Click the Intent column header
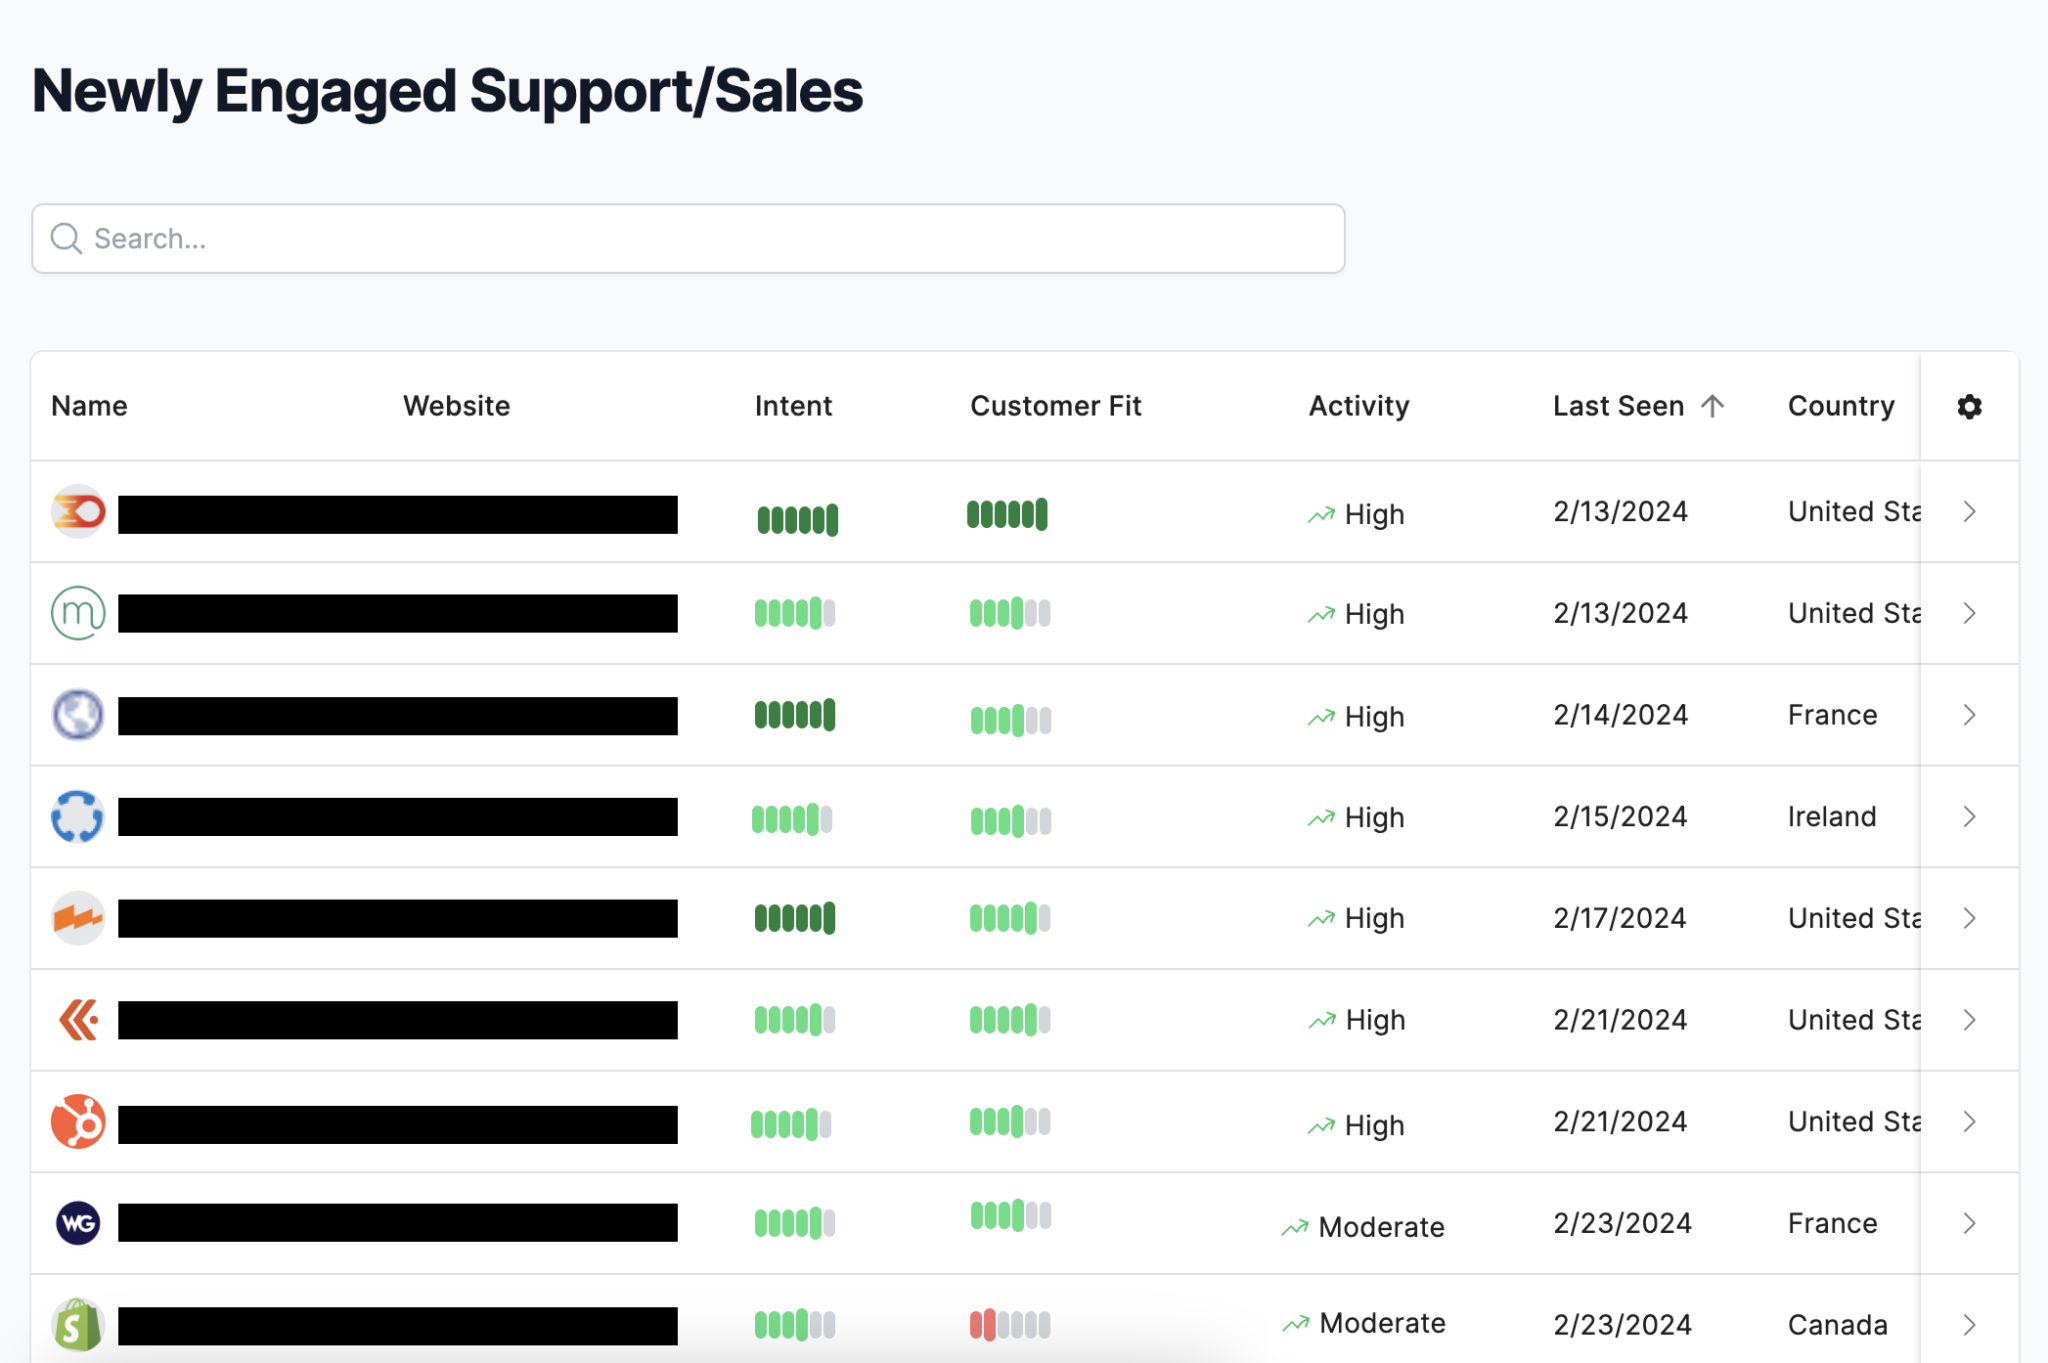The width and height of the screenshot is (2048, 1363). [x=793, y=406]
